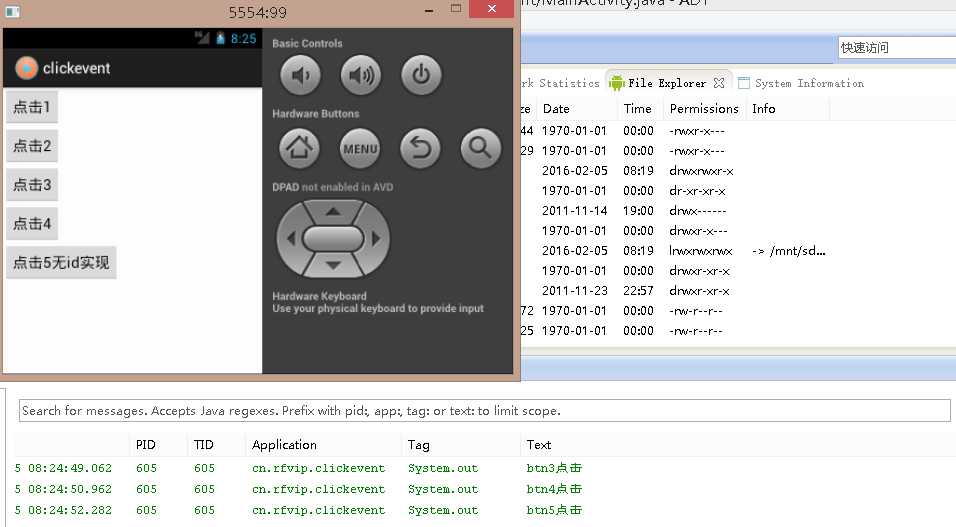956x527 pixels.
Task: Select file row dated 2011-11-23
Action: click(x=738, y=290)
